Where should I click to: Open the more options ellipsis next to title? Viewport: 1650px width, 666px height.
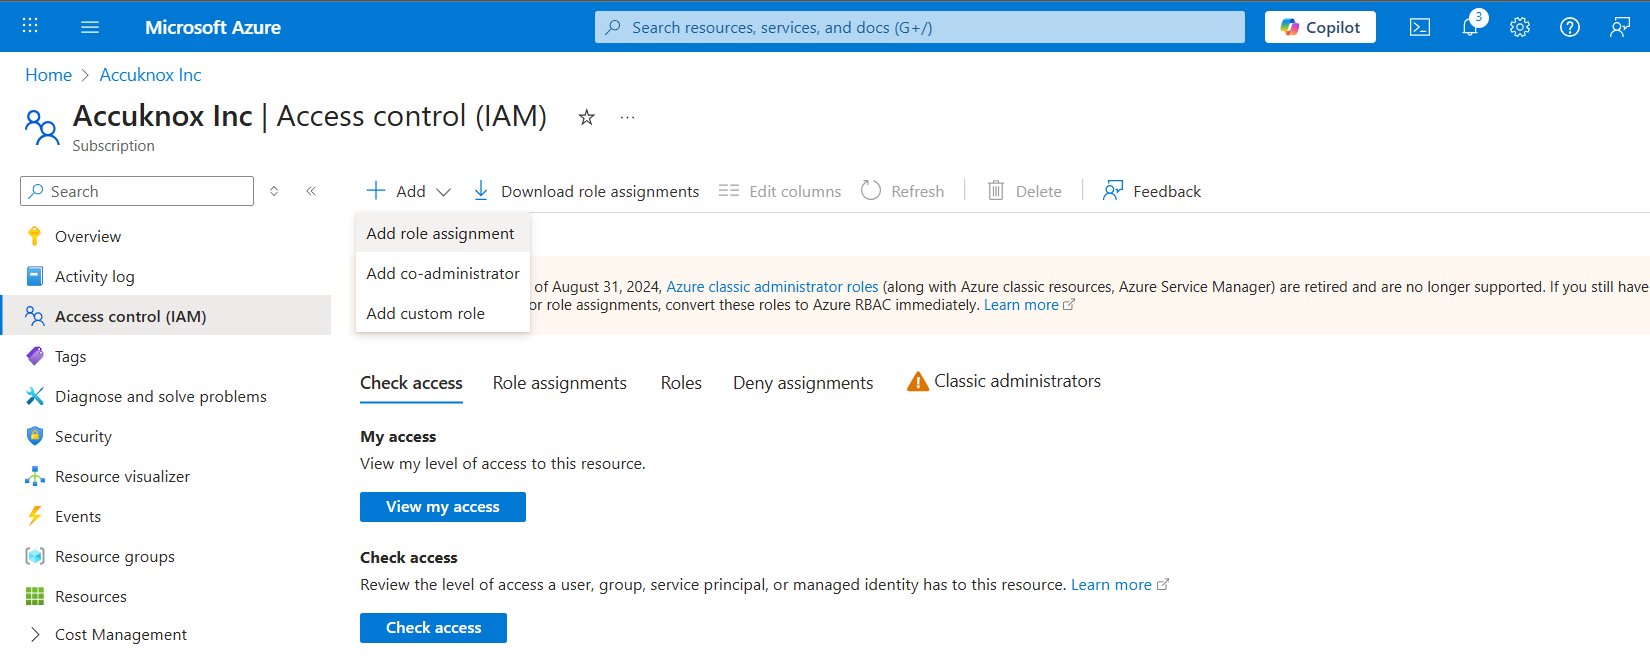(627, 117)
